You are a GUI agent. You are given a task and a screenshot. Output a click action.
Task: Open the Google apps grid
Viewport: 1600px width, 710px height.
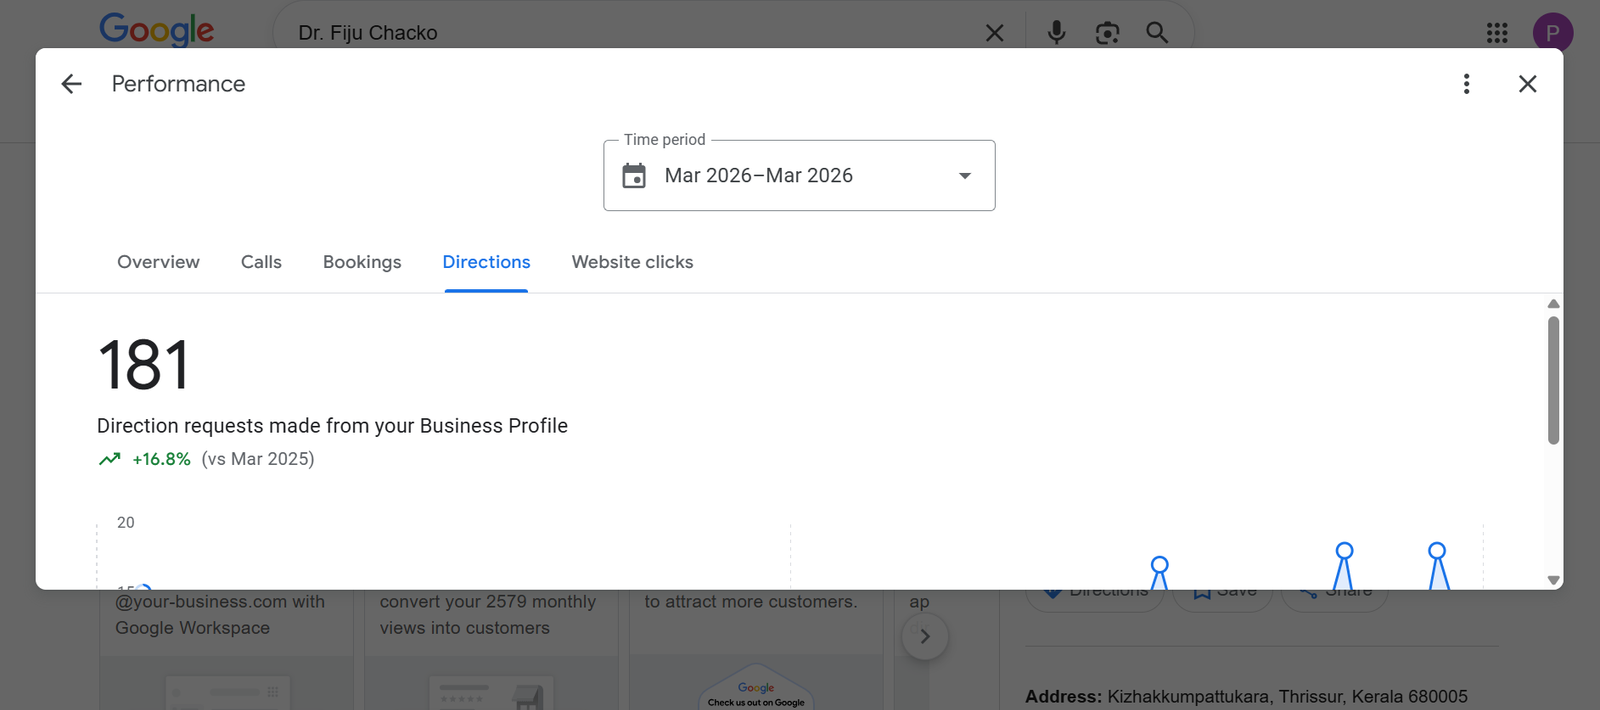[1497, 33]
